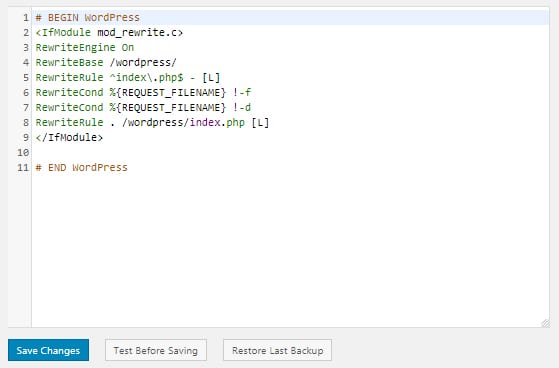Click on 'RewriteEngine On' line
The width and height of the screenshot is (559, 368).
coord(84,47)
